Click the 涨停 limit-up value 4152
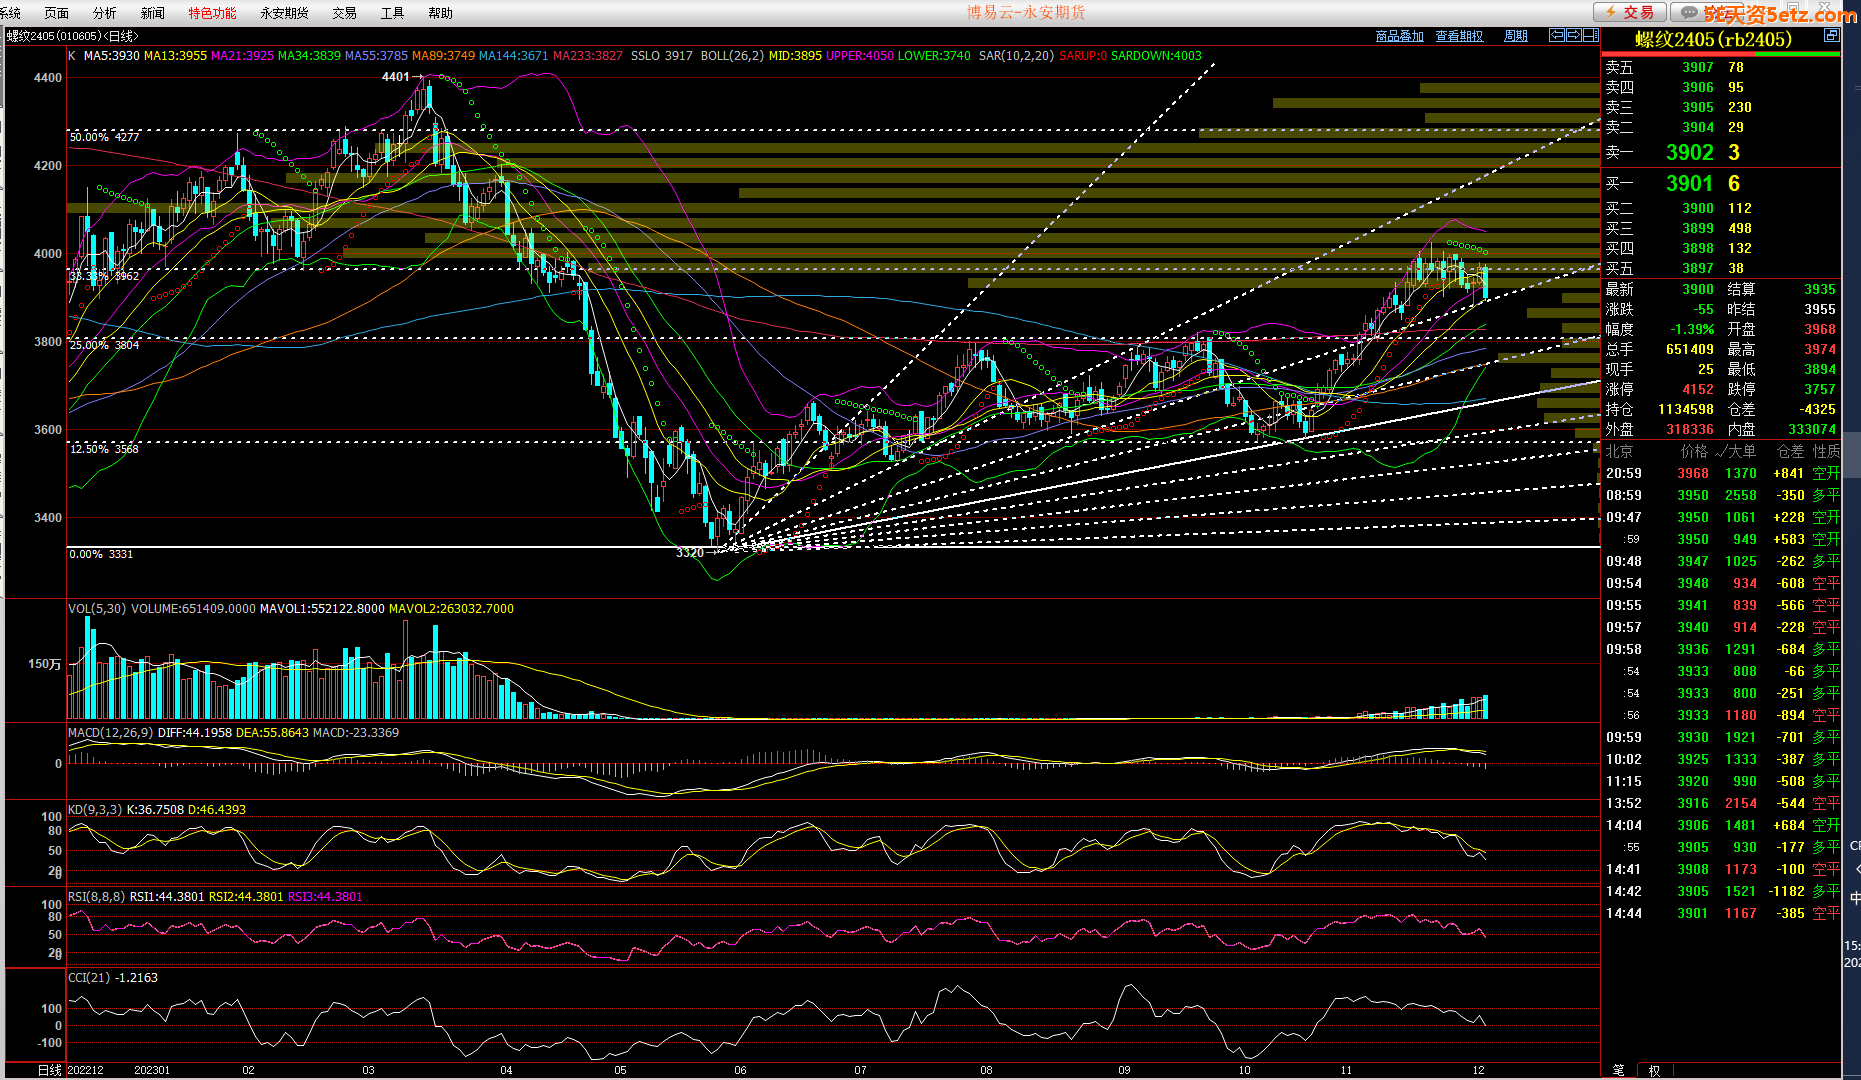The image size is (1861, 1080). [1698, 389]
